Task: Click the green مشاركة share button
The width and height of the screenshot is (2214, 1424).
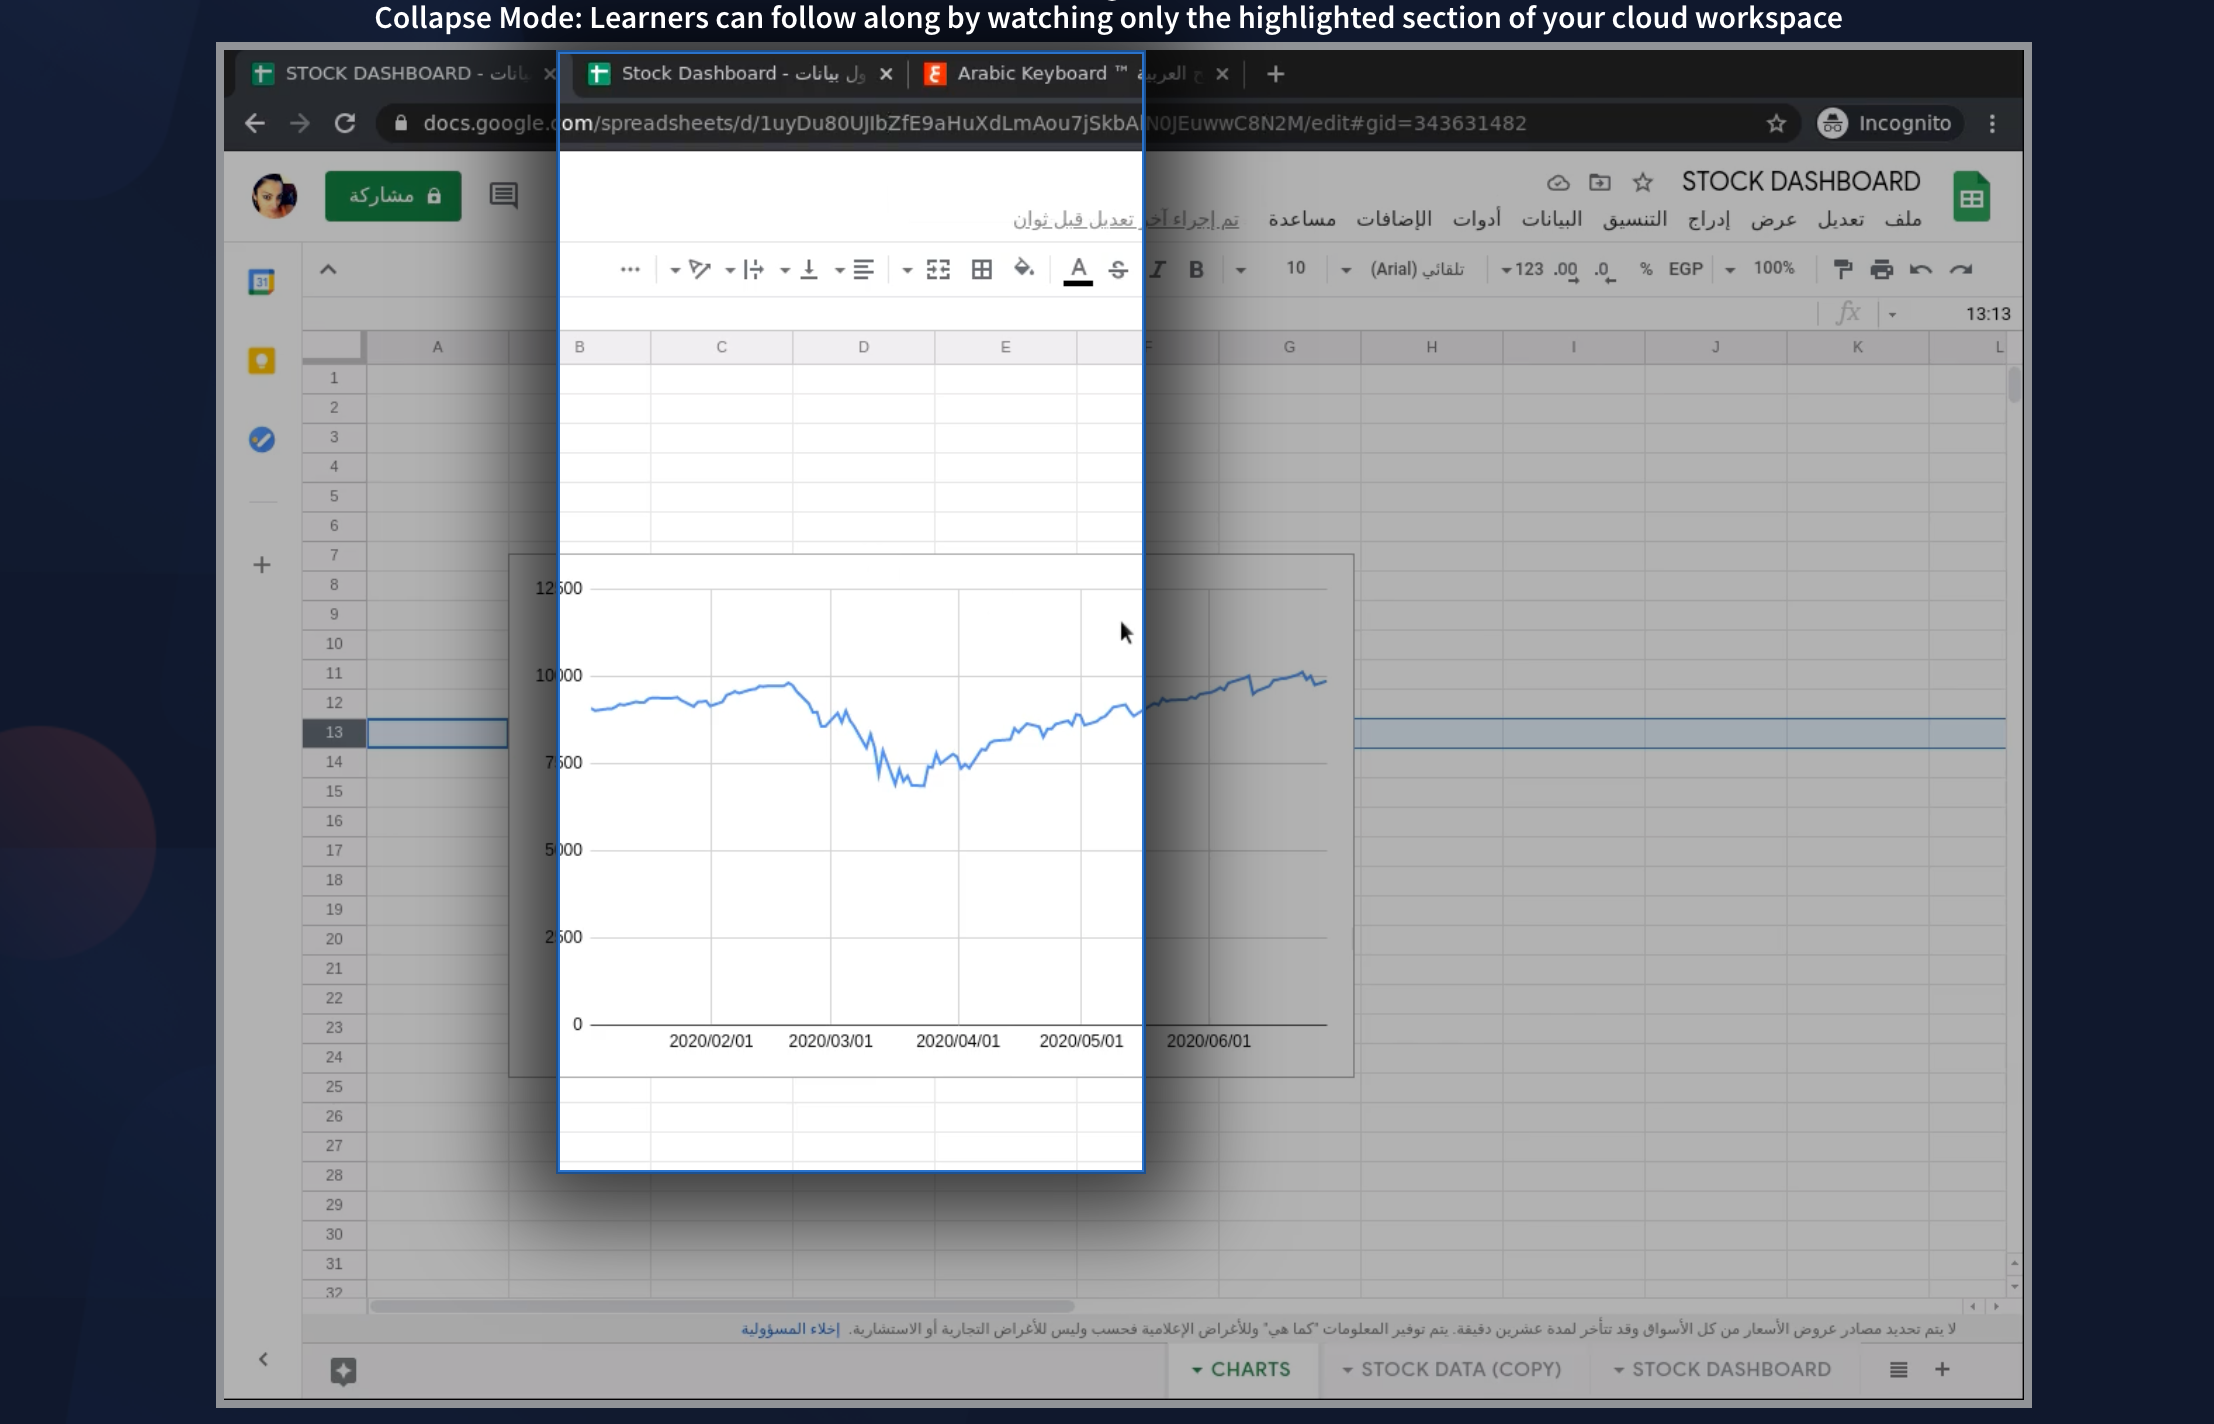Action: (393, 196)
